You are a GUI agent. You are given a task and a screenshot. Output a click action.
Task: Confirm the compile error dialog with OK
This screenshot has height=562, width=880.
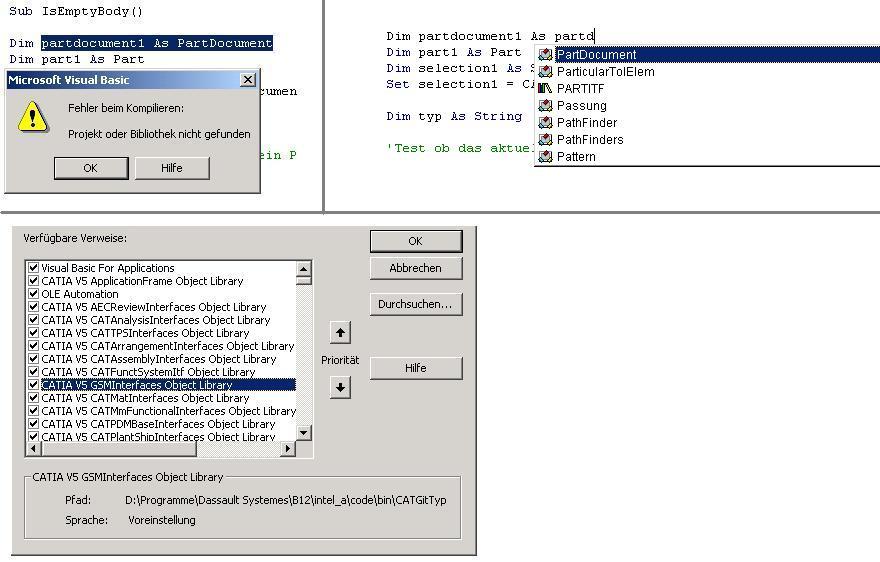point(91,168)
